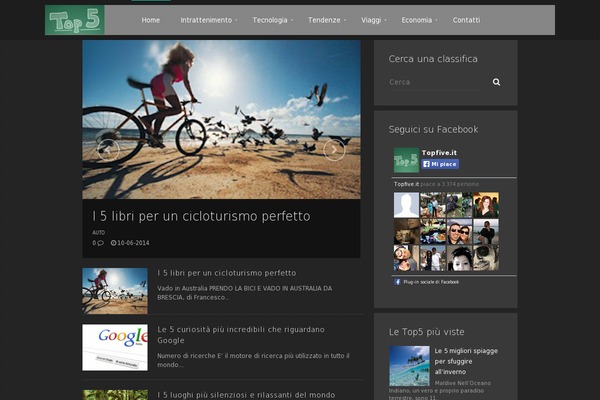
Task: Open Le 5 migliori spiagge article
Action: coord(466,361)
